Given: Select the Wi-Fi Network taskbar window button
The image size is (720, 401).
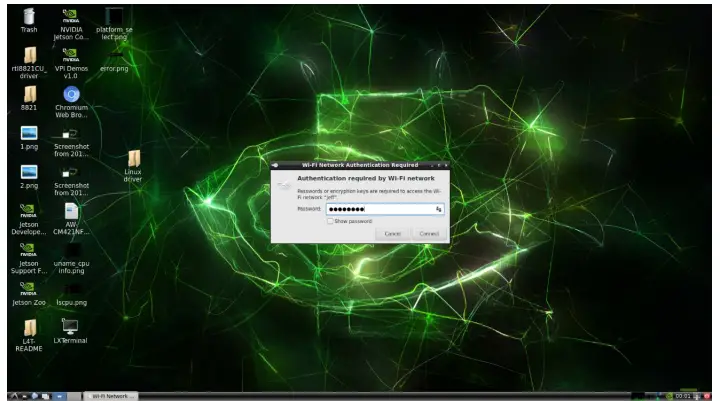Looking at the screenshot, I should (x=111, y=396).
